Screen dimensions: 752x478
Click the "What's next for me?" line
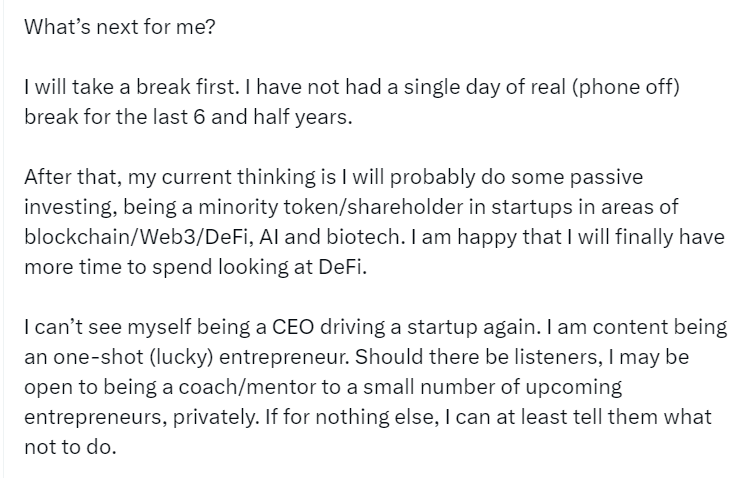click(x=120, y=27)
